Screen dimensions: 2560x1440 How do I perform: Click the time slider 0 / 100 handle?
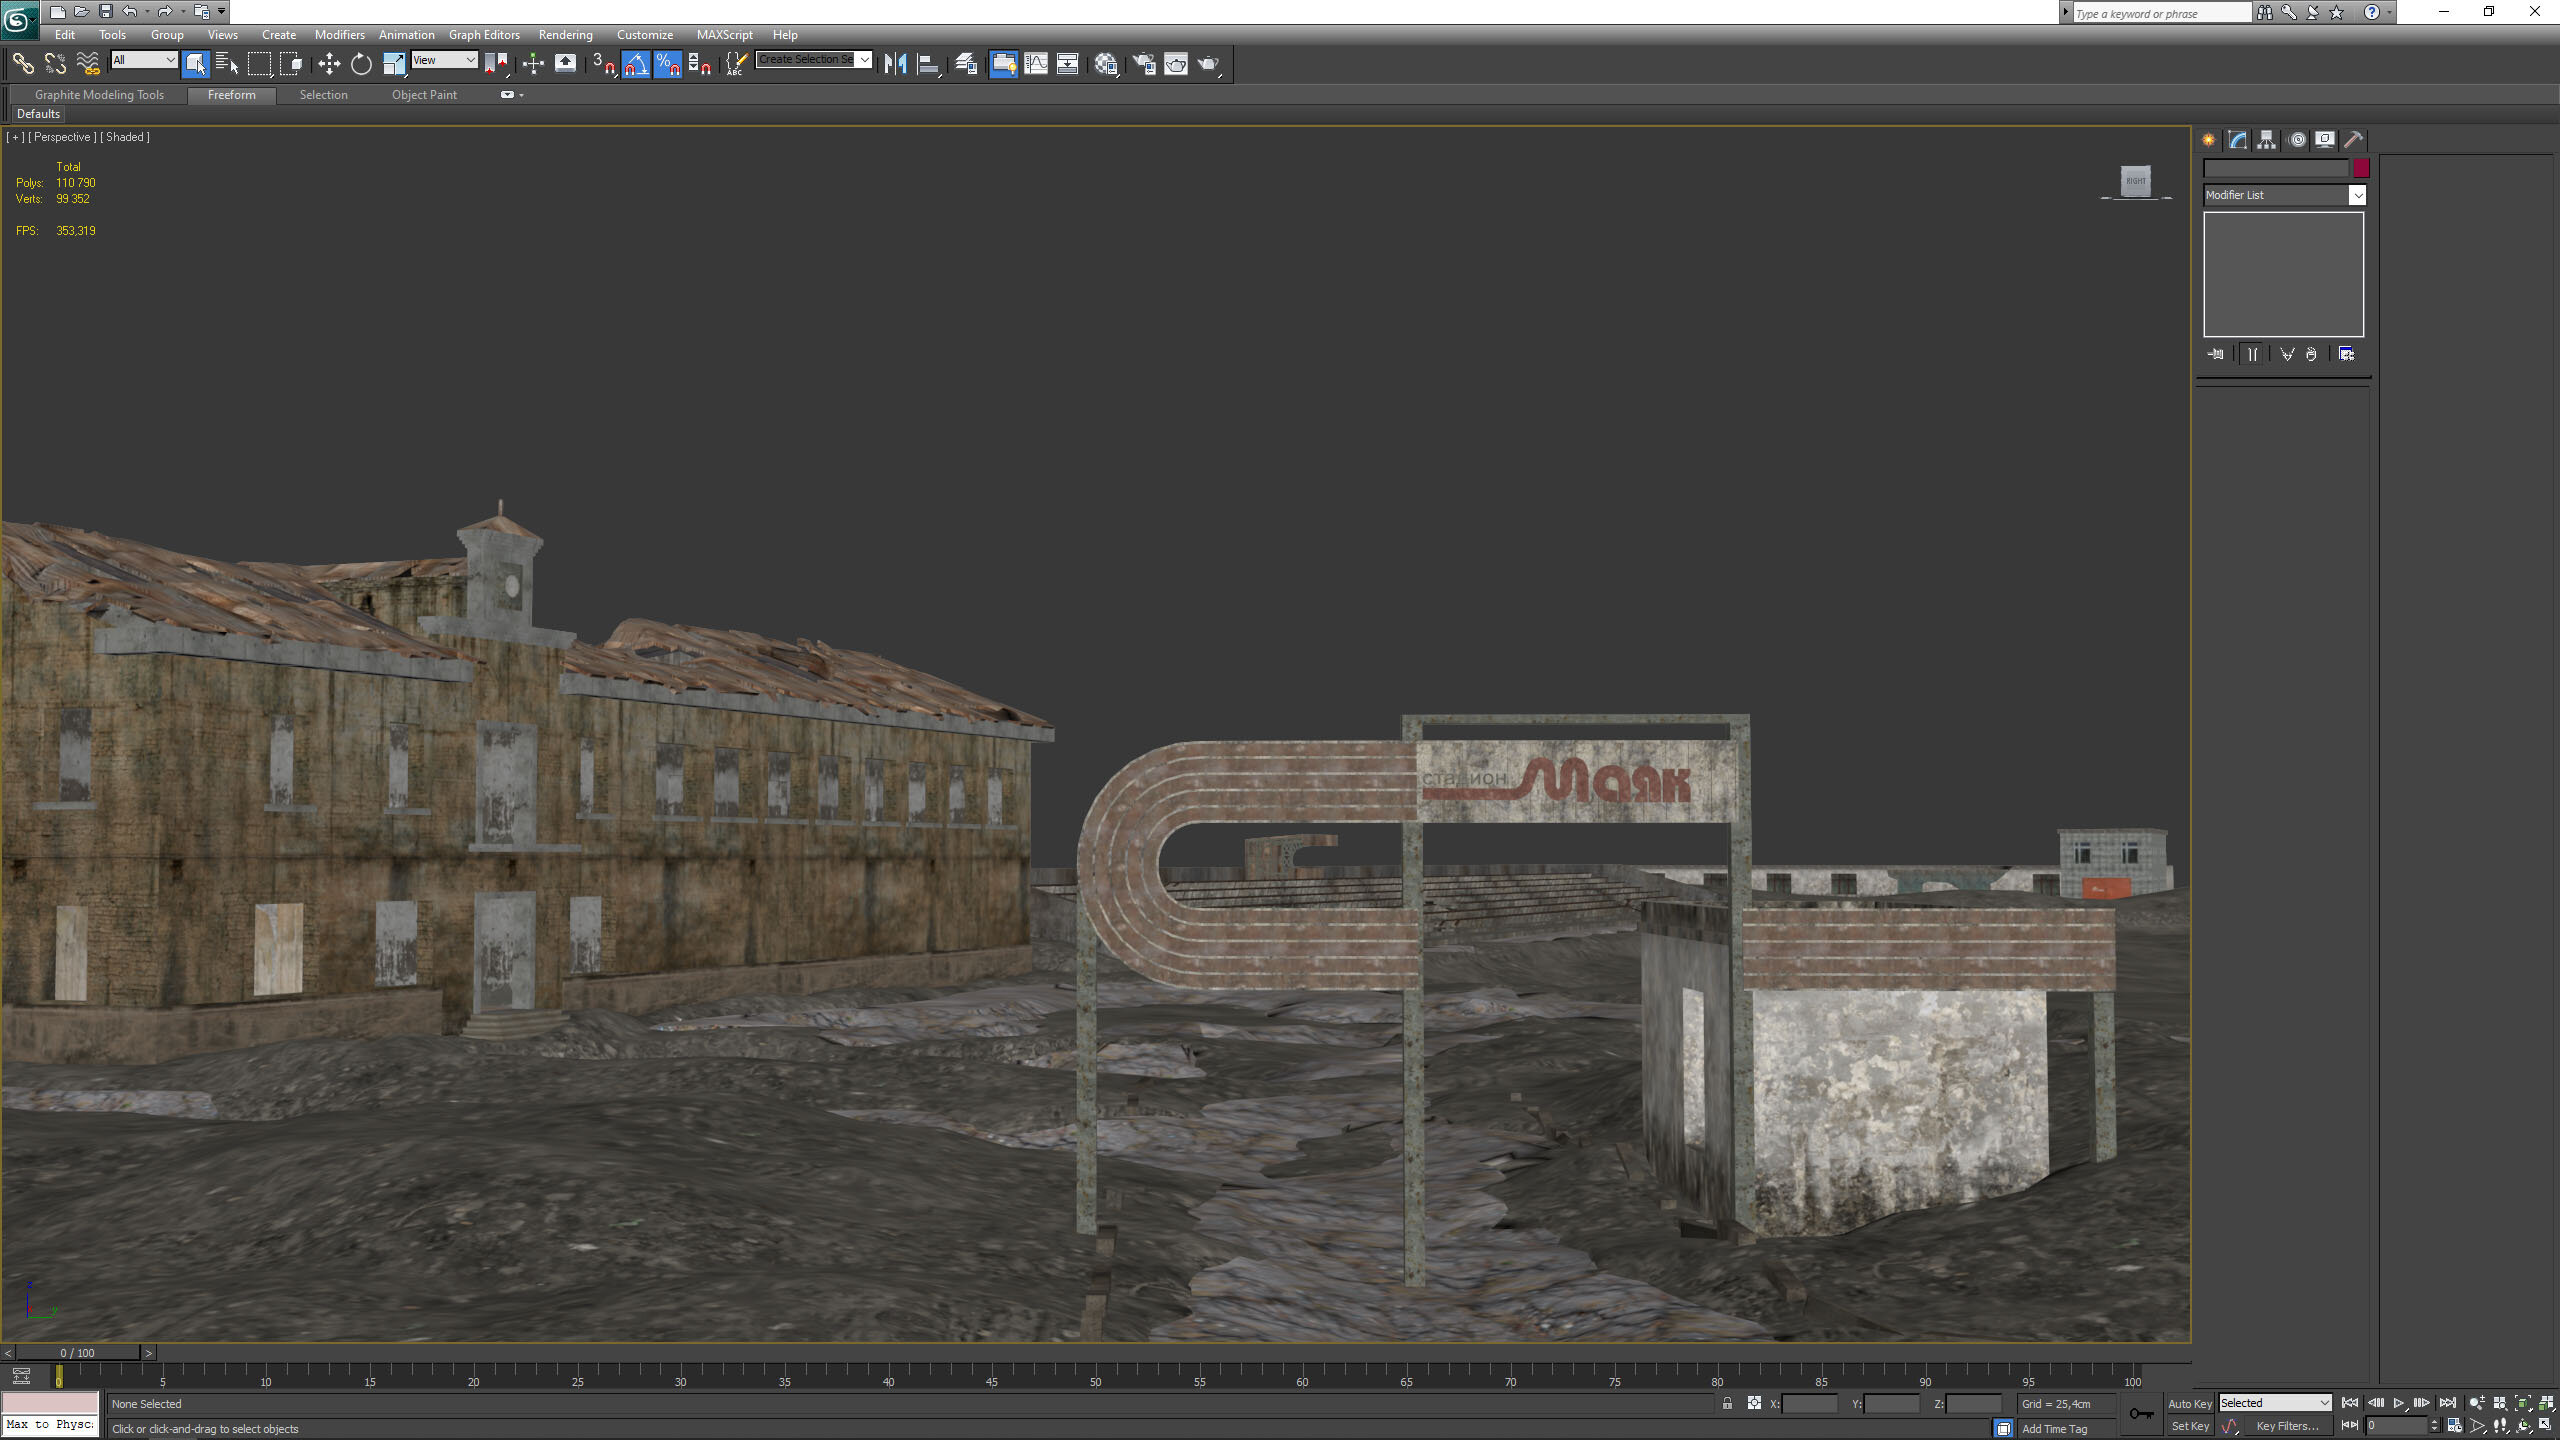[x=77, y=1353]
